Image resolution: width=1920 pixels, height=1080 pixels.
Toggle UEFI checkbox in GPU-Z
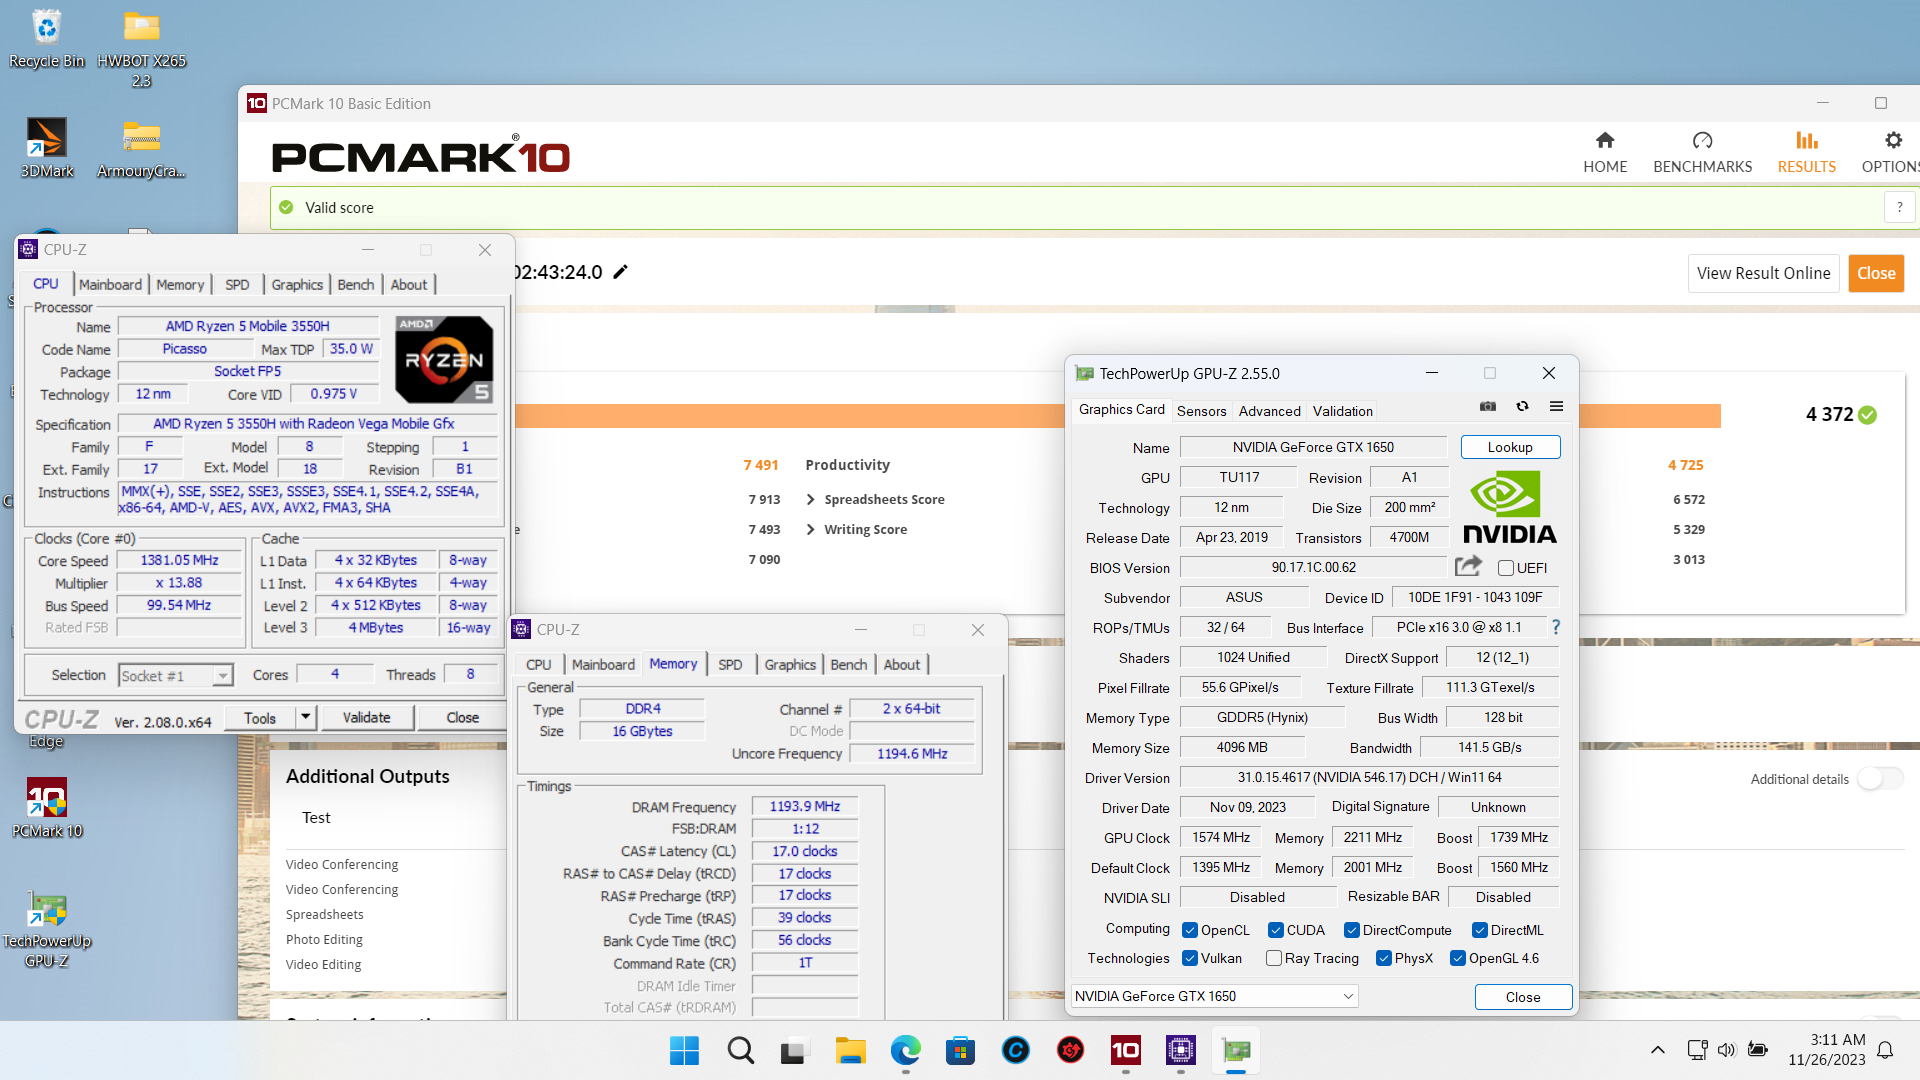1505,568
